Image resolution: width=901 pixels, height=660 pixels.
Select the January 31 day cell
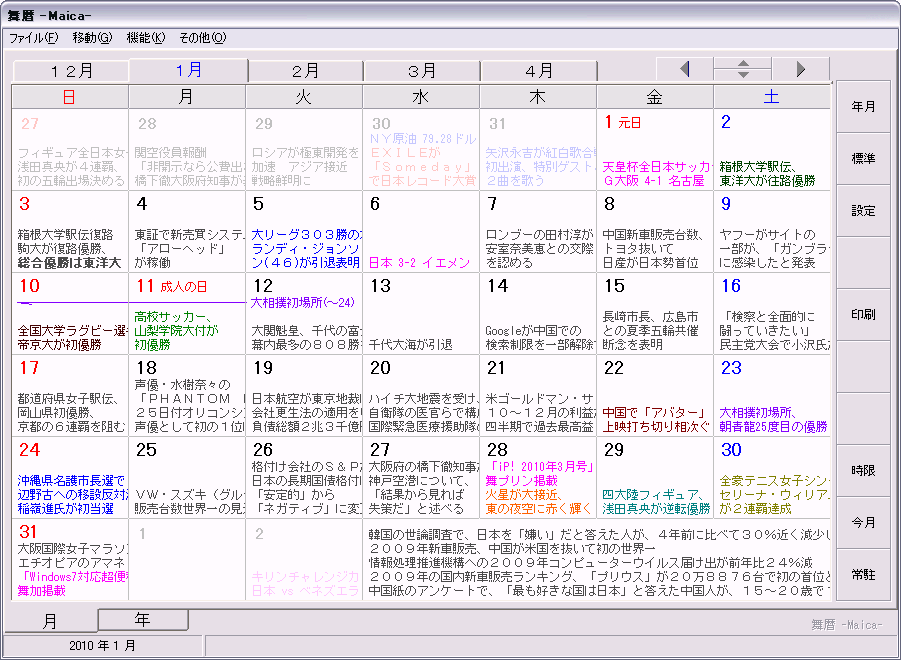click(70, 560)
